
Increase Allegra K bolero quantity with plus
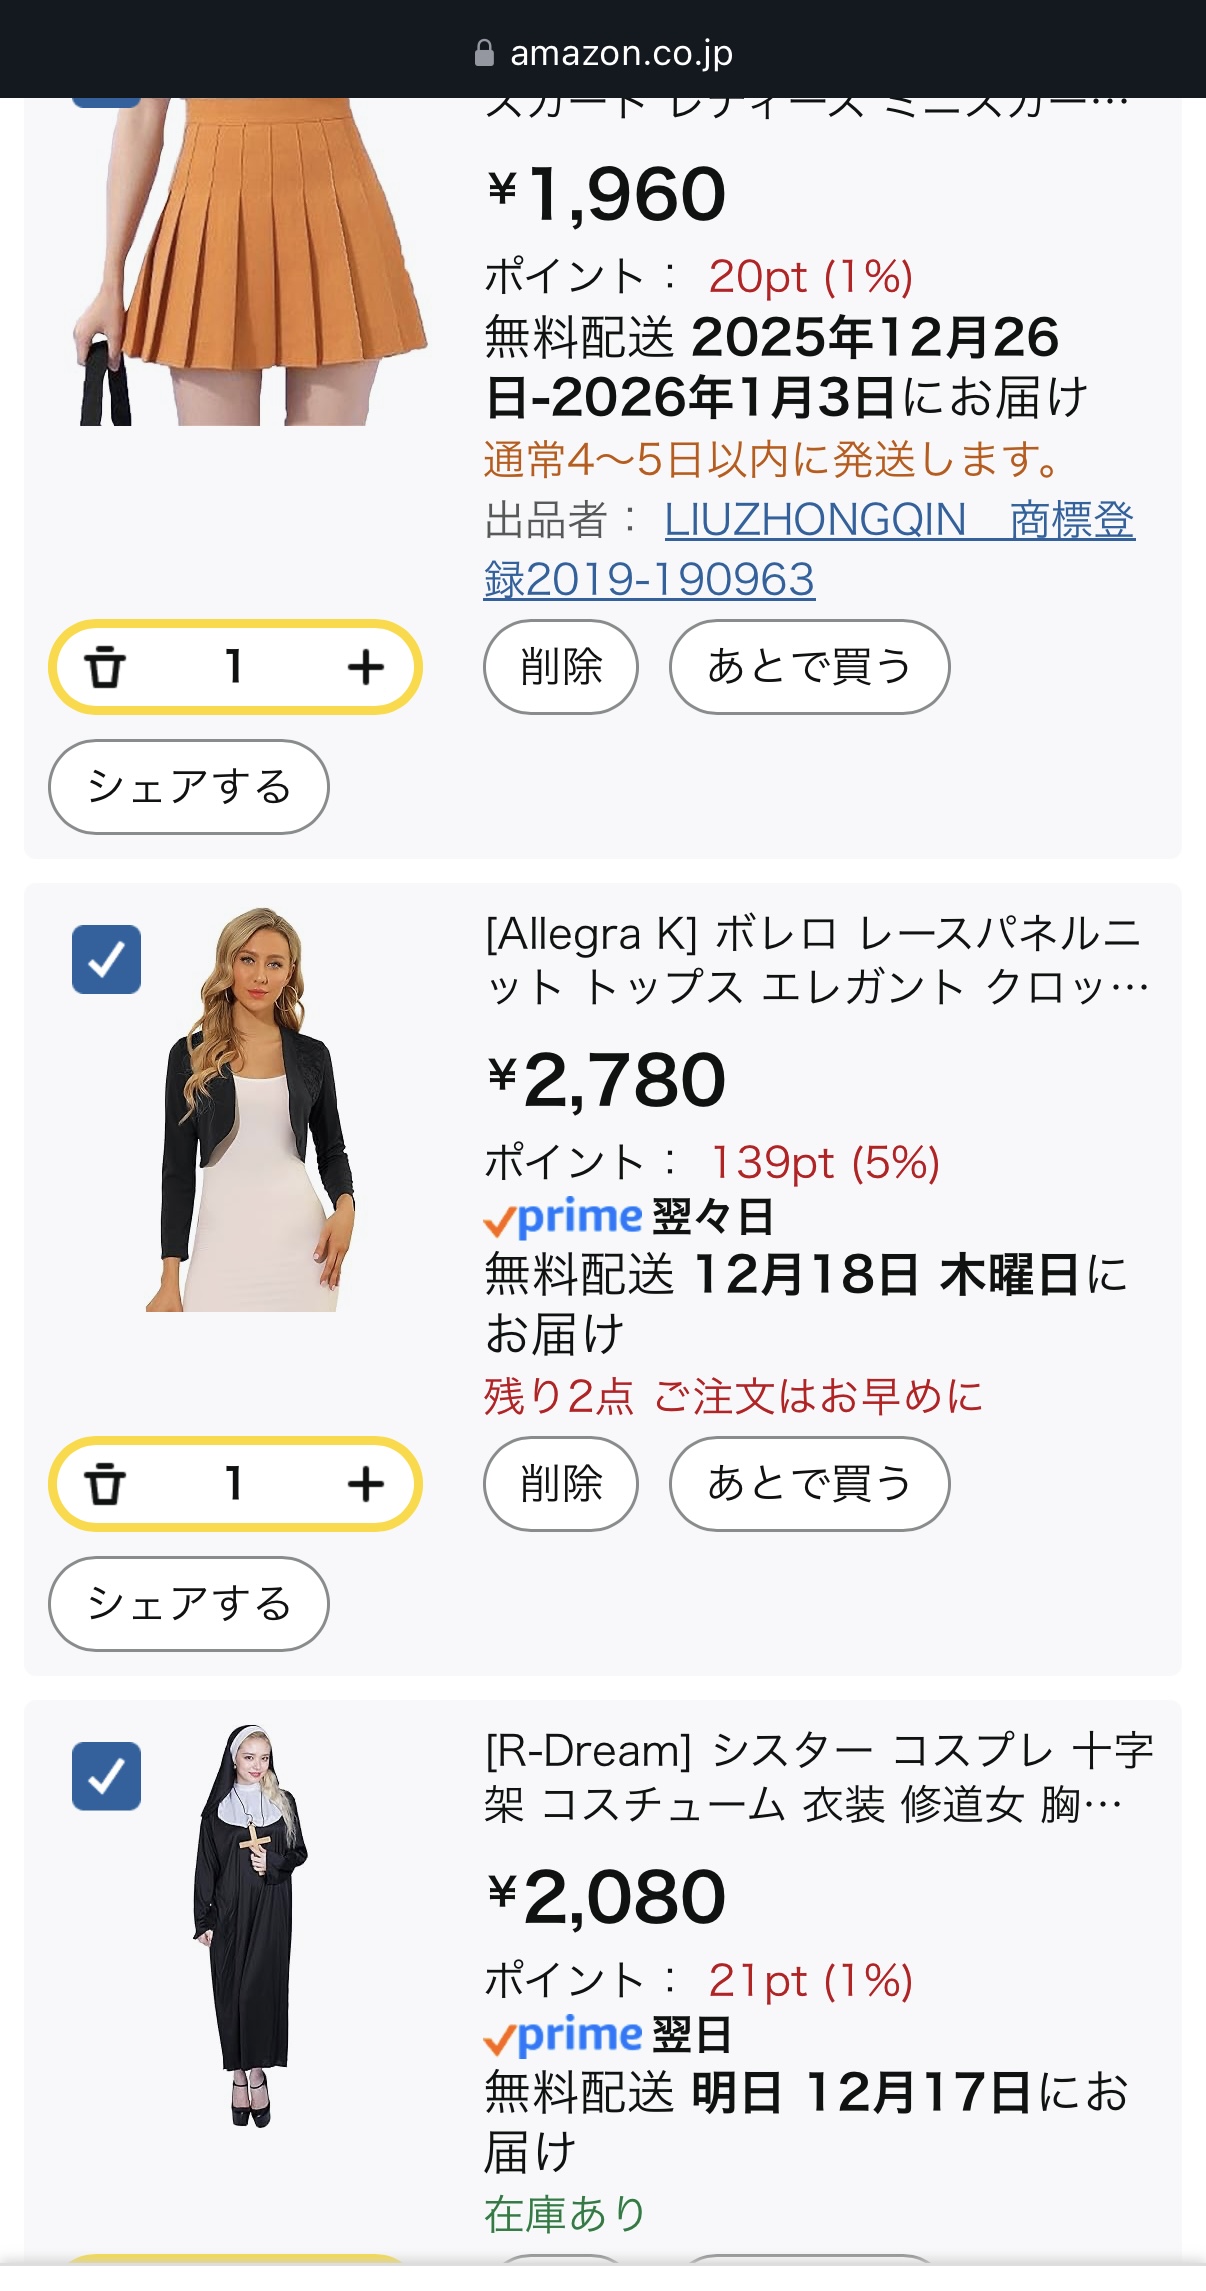coord(366,1484)
